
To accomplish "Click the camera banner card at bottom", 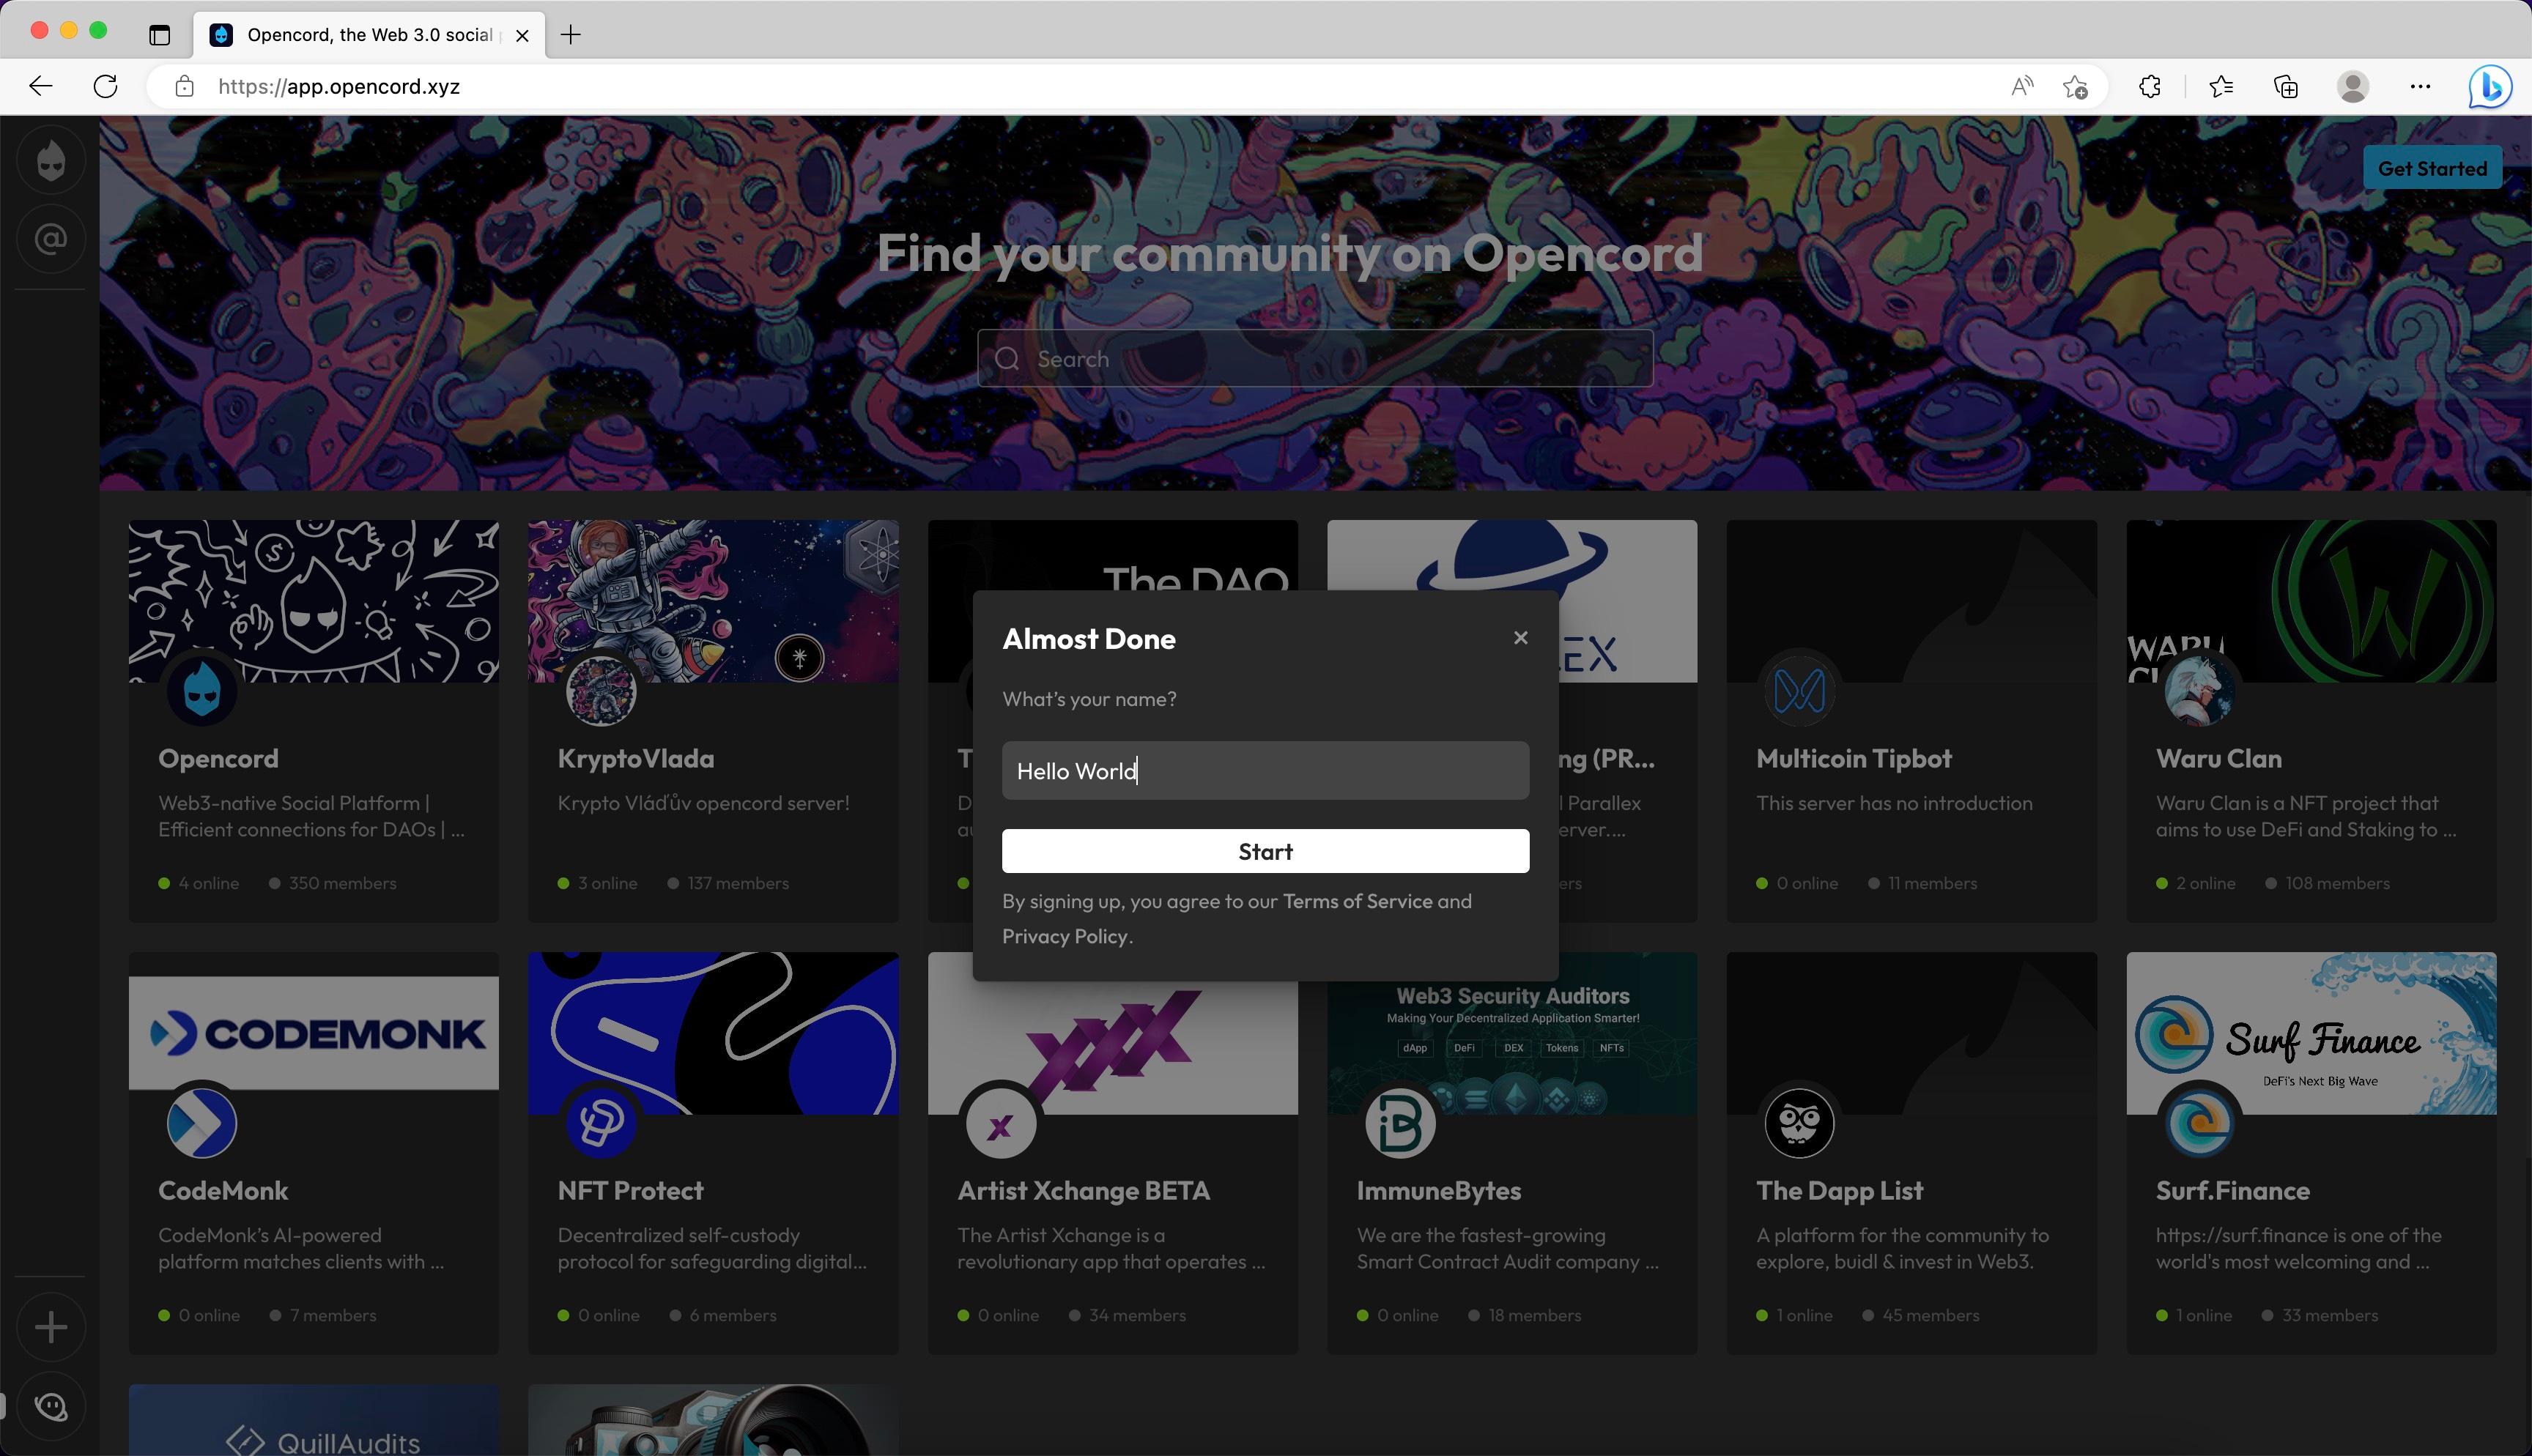I will coord(713,1420).
